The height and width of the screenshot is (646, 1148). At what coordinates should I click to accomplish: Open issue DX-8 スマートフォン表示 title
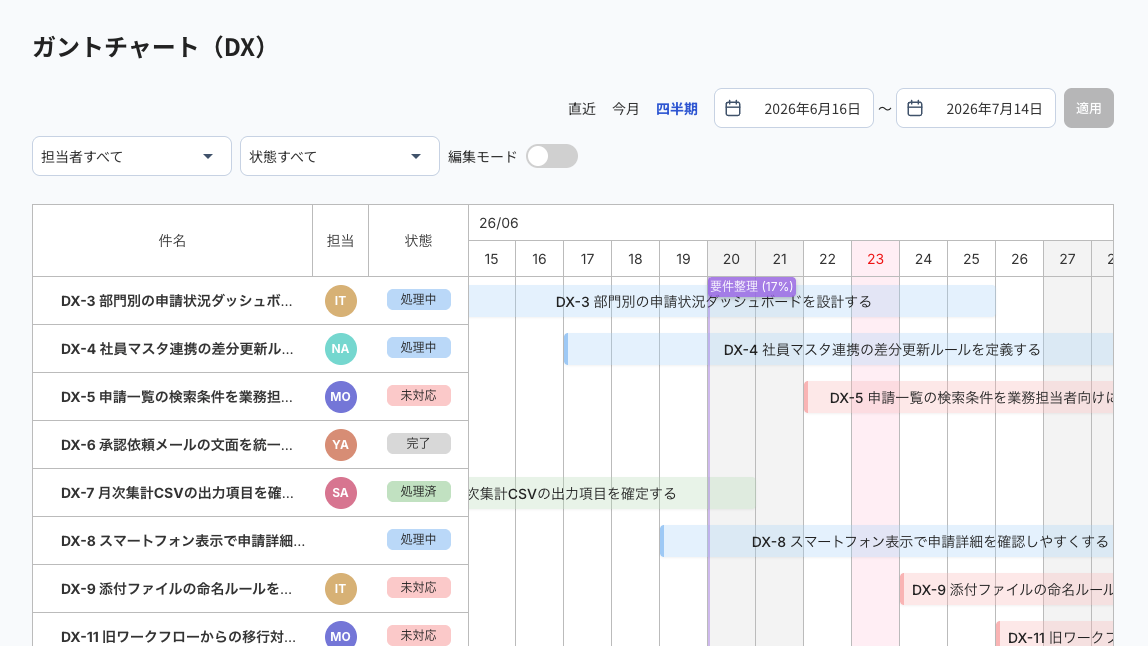pyautogui.click(x=183, y=541)
